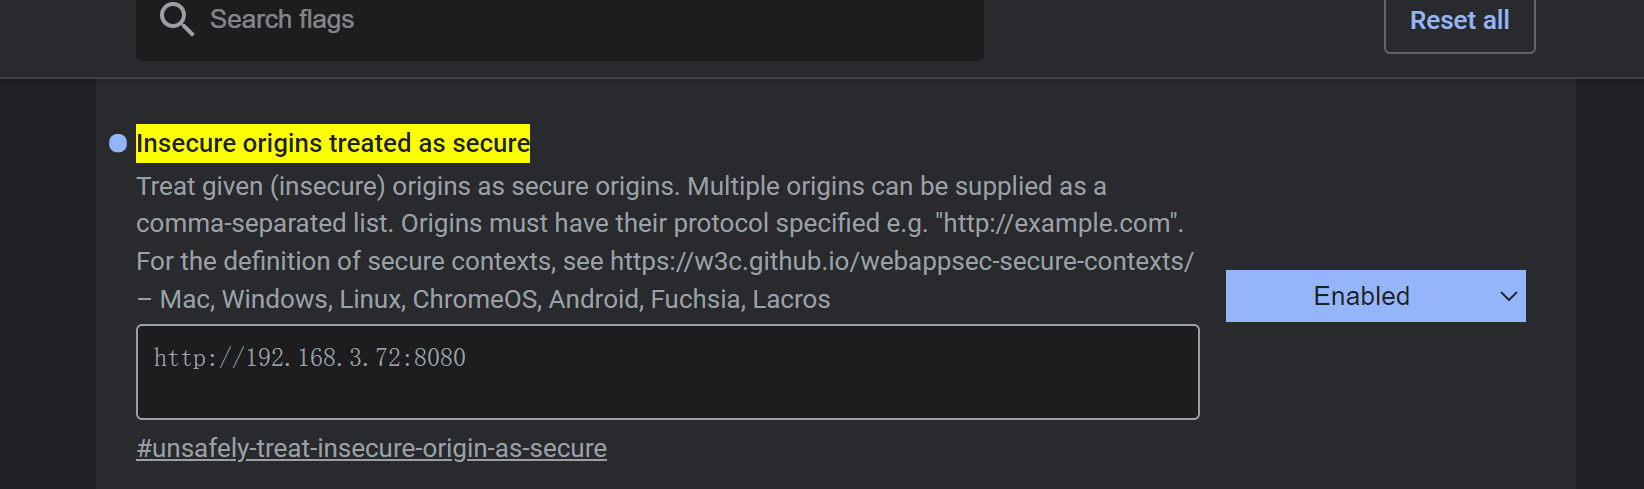Image resolution: width=1644 pixels, height=489 pixels.
Task: Click the w3c.github.io secure-contexts URL text
Action: 902,261
